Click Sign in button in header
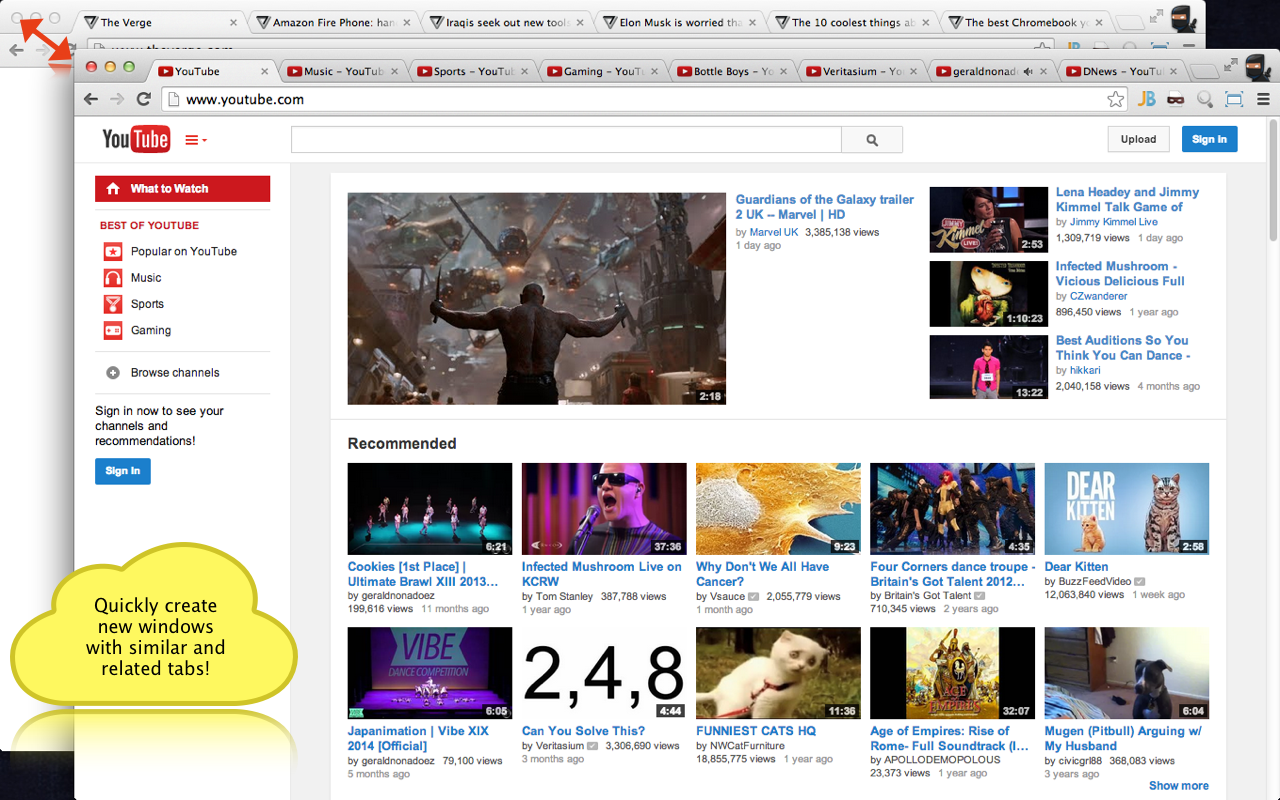 click(1209, 139)
